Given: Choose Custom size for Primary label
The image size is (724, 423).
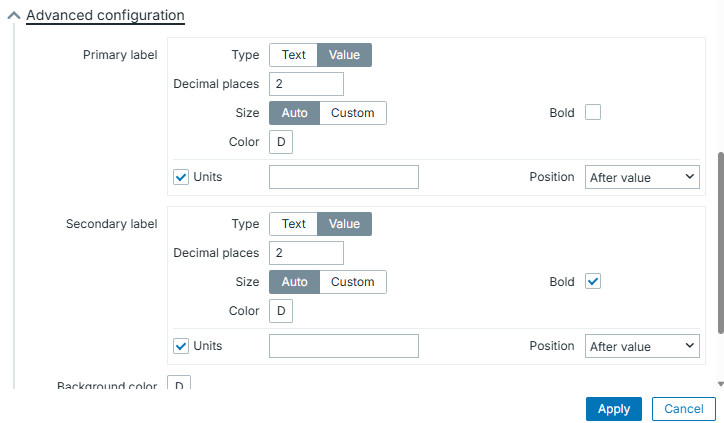Looking at the screenshot, I should click(x=352, y=113).
